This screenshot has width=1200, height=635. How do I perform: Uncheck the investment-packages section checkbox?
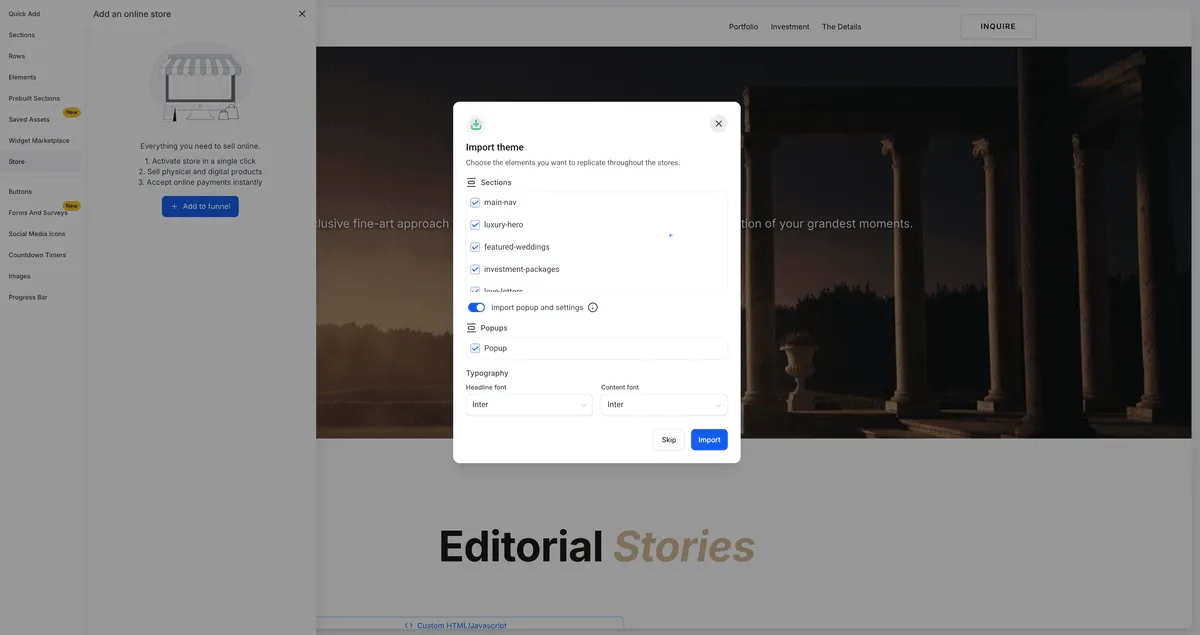pos(475,269)
